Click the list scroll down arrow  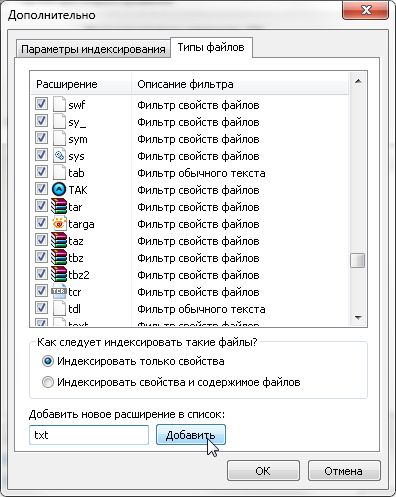[358, 317]
